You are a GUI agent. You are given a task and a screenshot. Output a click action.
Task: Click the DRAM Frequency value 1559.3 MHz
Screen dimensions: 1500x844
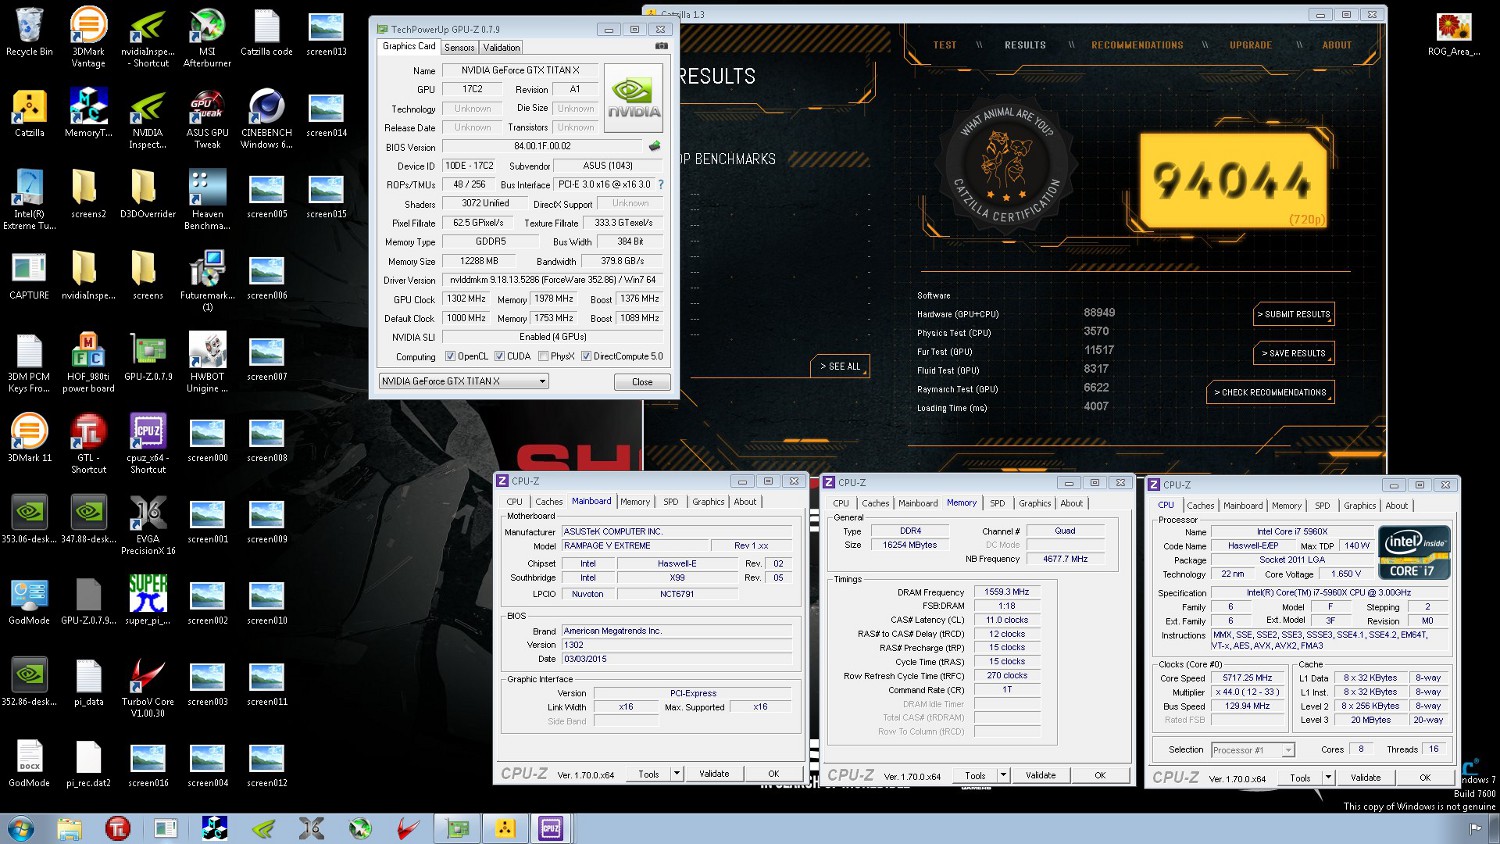coord(1007,592)
